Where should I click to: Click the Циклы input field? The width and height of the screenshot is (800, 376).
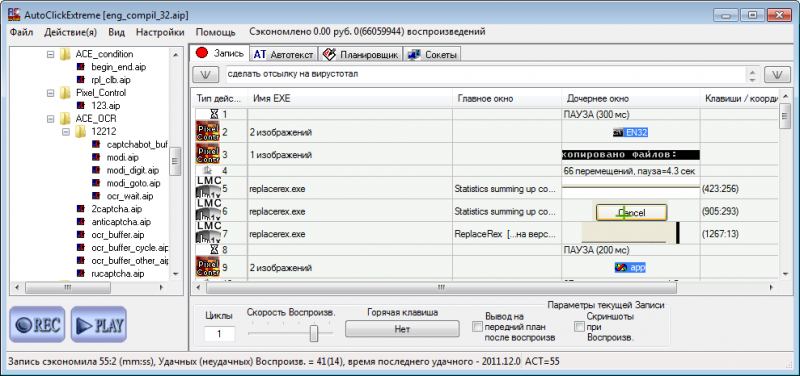(219, 334)
